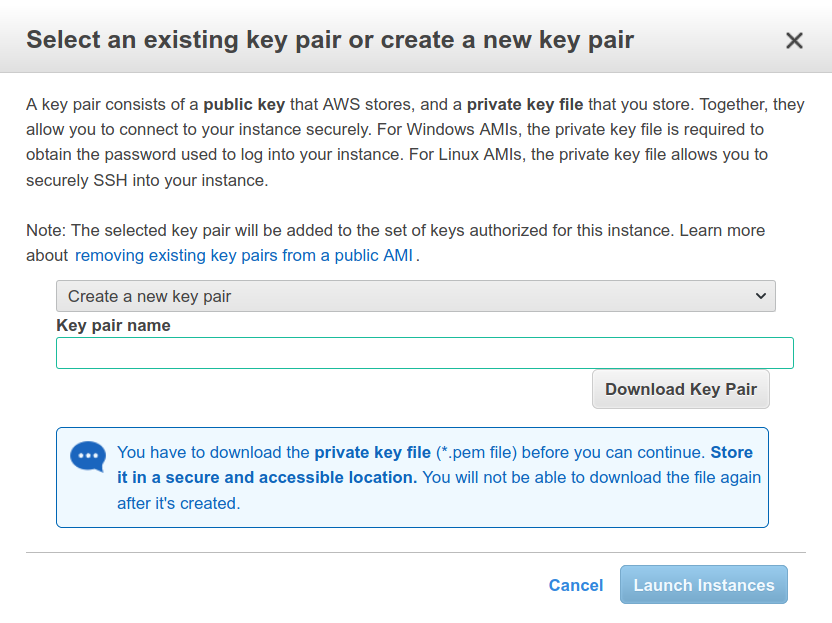832x623 pixels.
Task: Click the blue speech bubble info icon
Action: [87, 457]
